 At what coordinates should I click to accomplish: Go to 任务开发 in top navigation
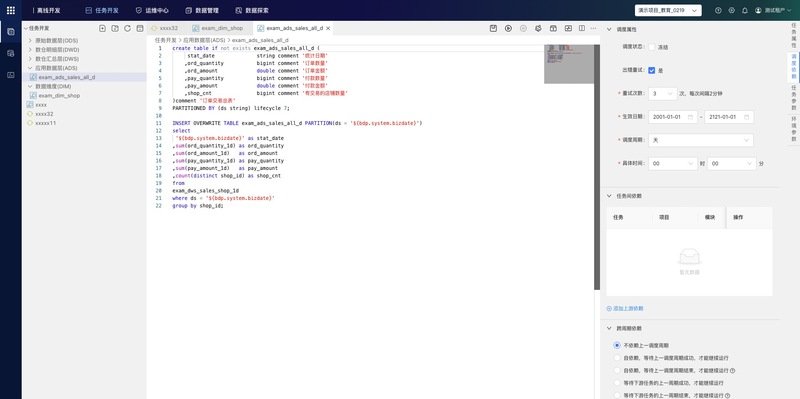[x=102, y=10]
